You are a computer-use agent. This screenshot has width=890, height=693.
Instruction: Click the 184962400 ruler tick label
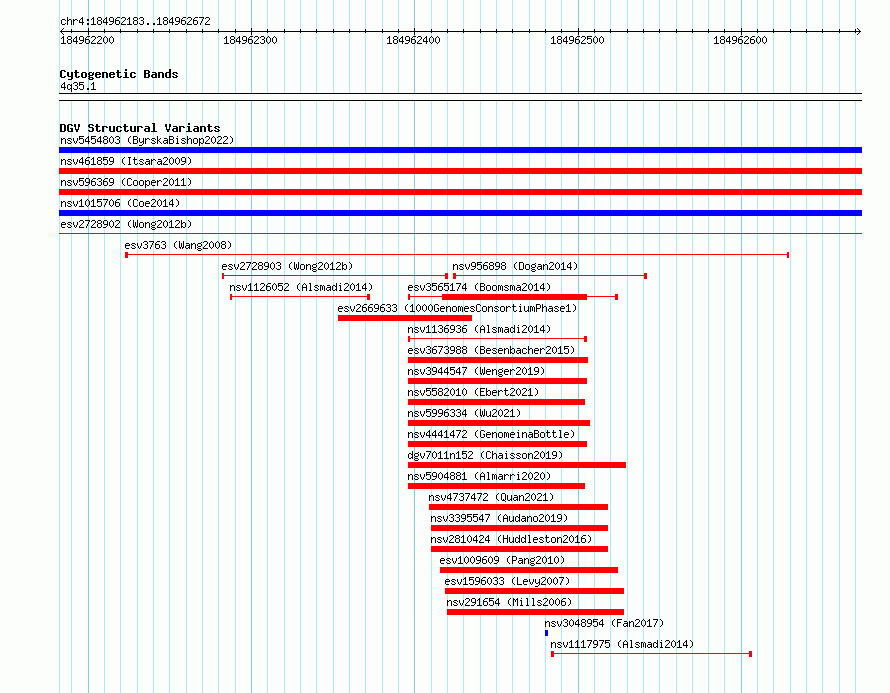[x=413, y=40]
